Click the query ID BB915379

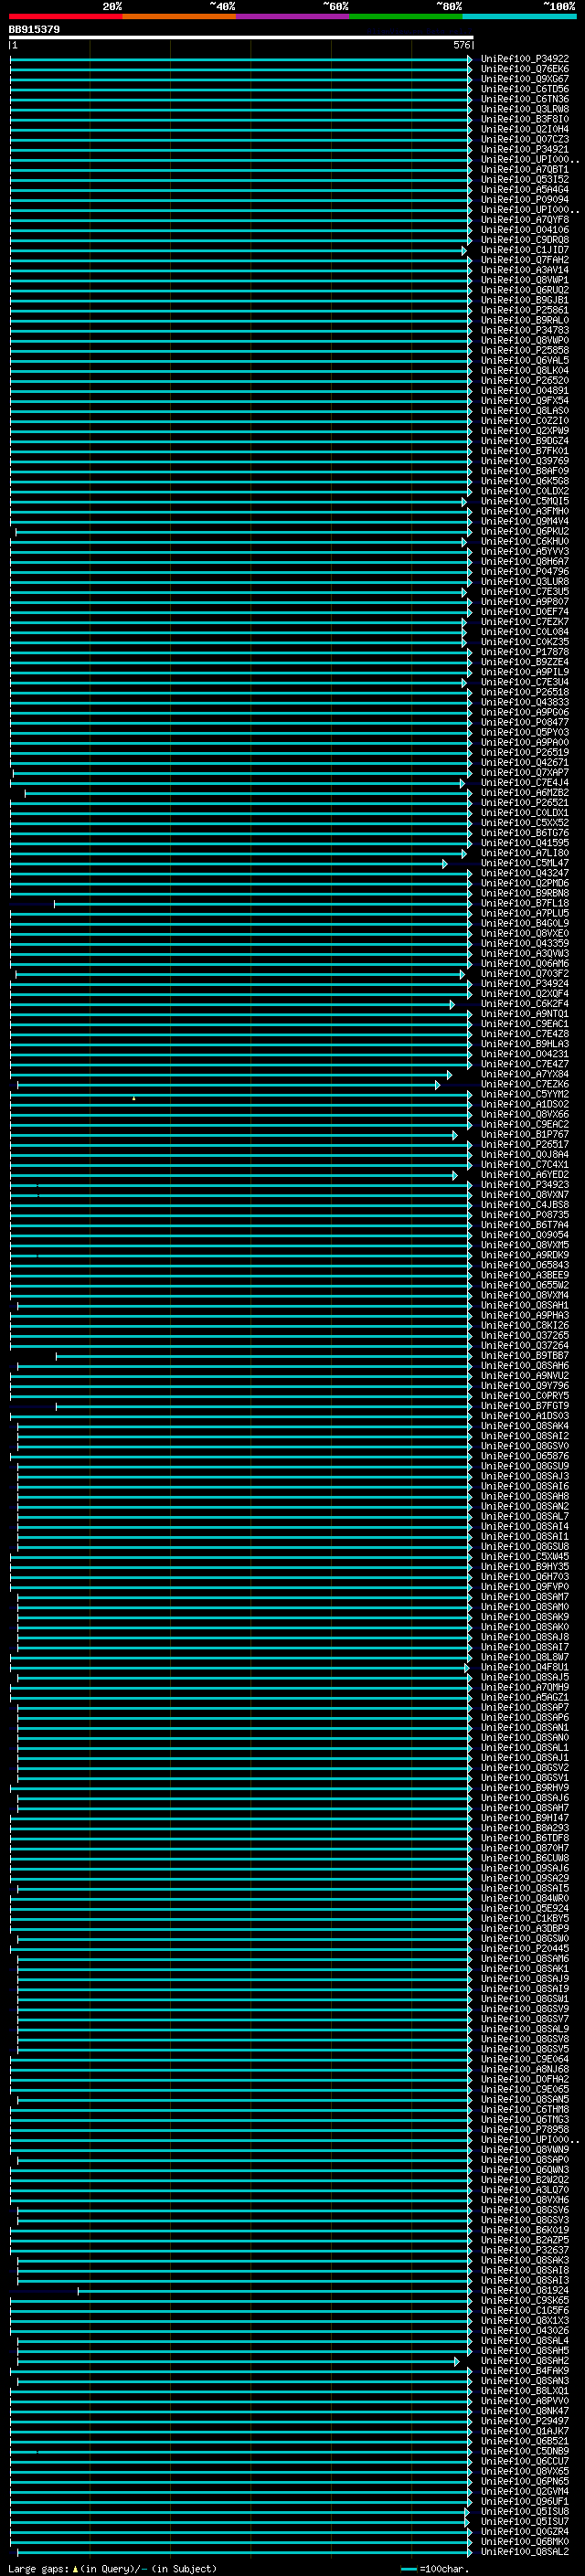click(34, 30)
